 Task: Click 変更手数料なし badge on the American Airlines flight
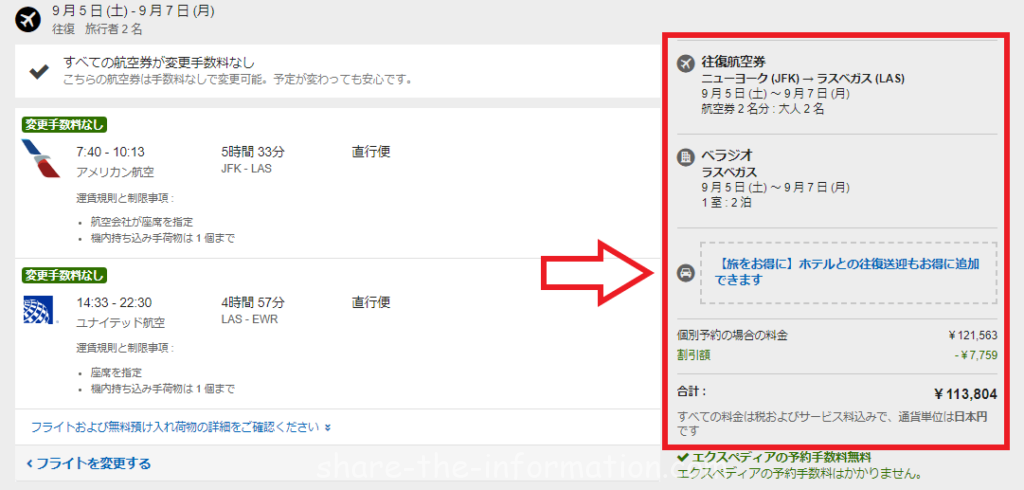click(x=64, y=125)
